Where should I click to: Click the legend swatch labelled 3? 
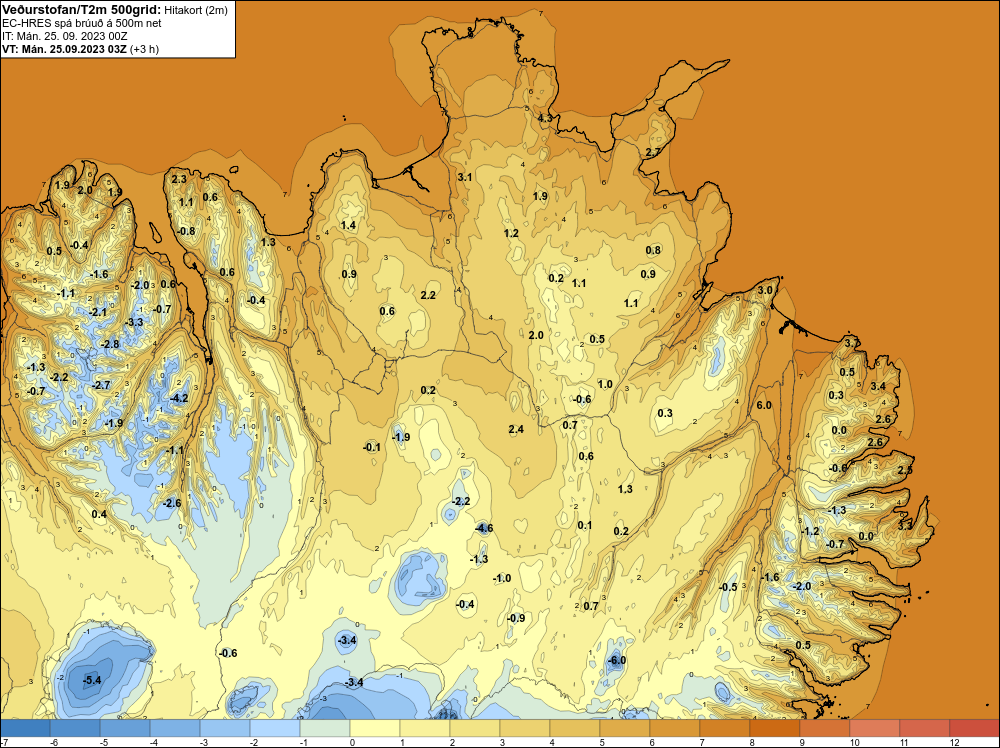525,728
